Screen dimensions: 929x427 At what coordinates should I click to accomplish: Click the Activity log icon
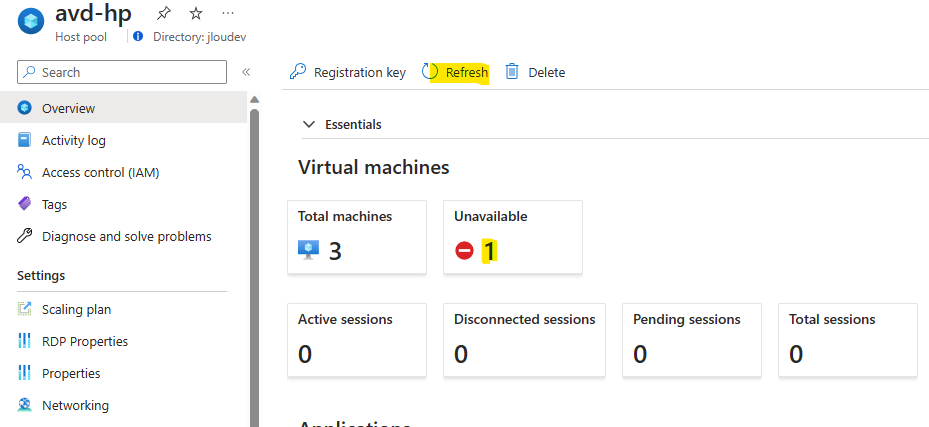pos(24,140)
